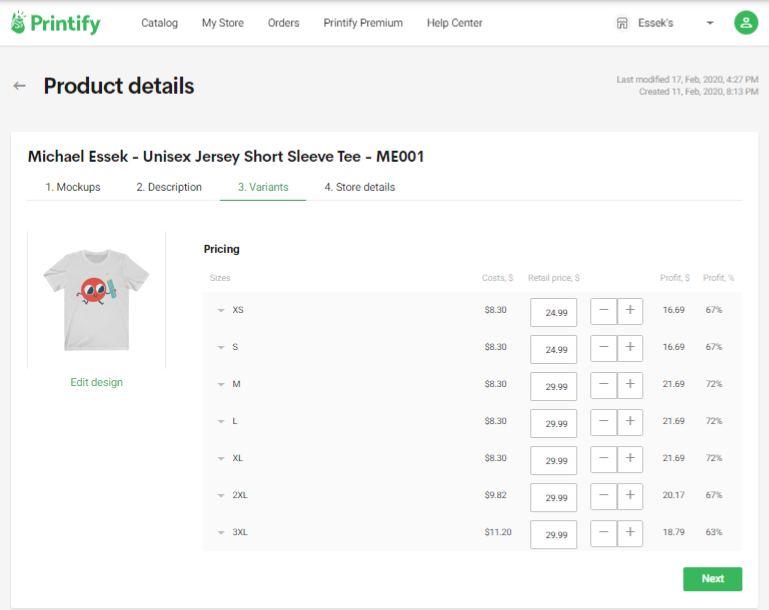This screenshot has height=610, width=769.
Task: Open the Essek's store dropdown arrow
Action: [x=710, y=23]
